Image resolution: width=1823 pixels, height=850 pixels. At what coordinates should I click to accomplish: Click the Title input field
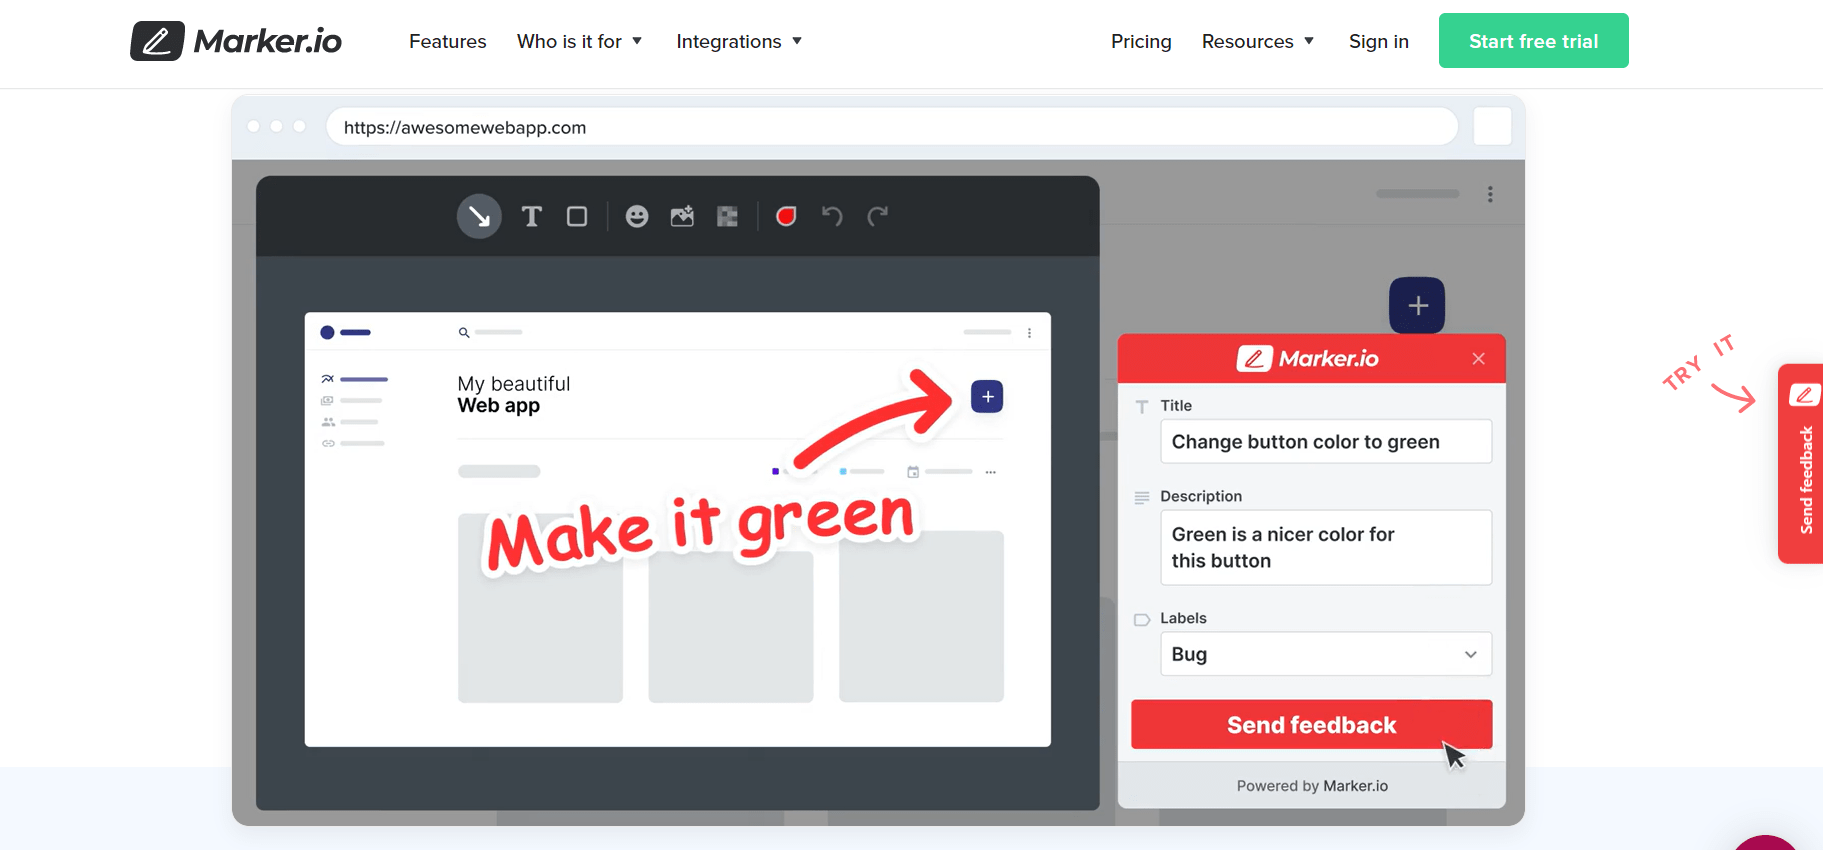point(1326,442)
